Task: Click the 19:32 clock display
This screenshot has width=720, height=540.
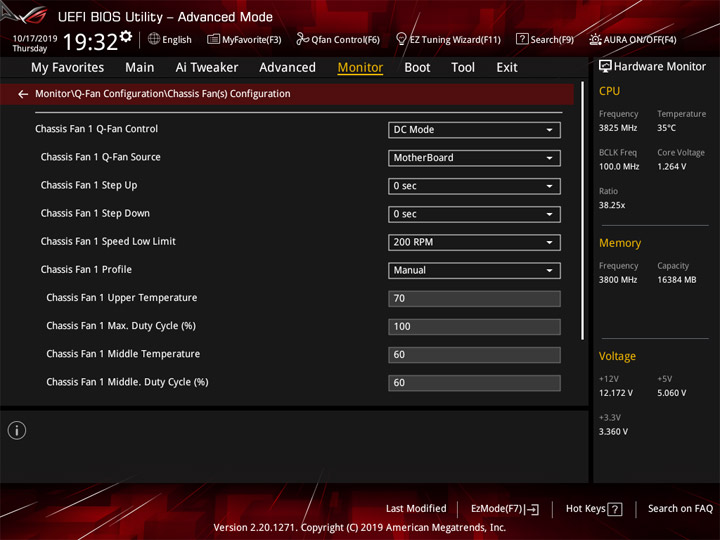Action: [90, 42]
